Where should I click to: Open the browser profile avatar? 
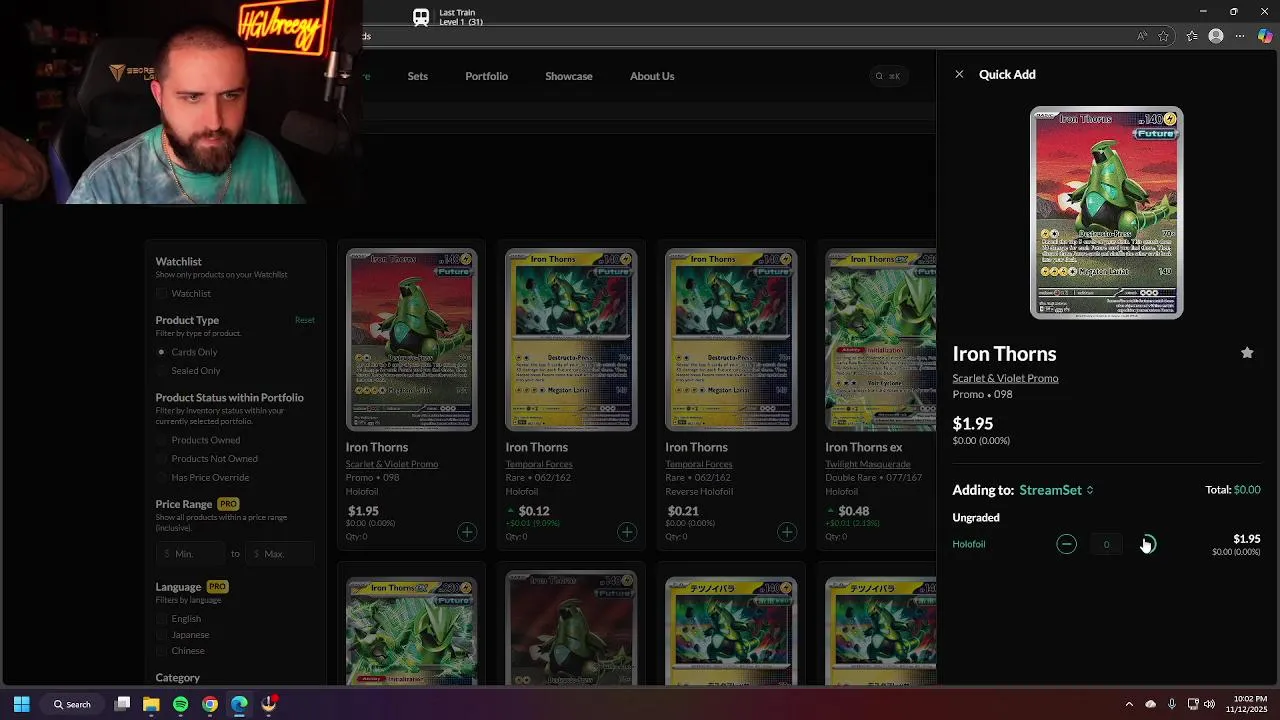(x=1216, y=36)
